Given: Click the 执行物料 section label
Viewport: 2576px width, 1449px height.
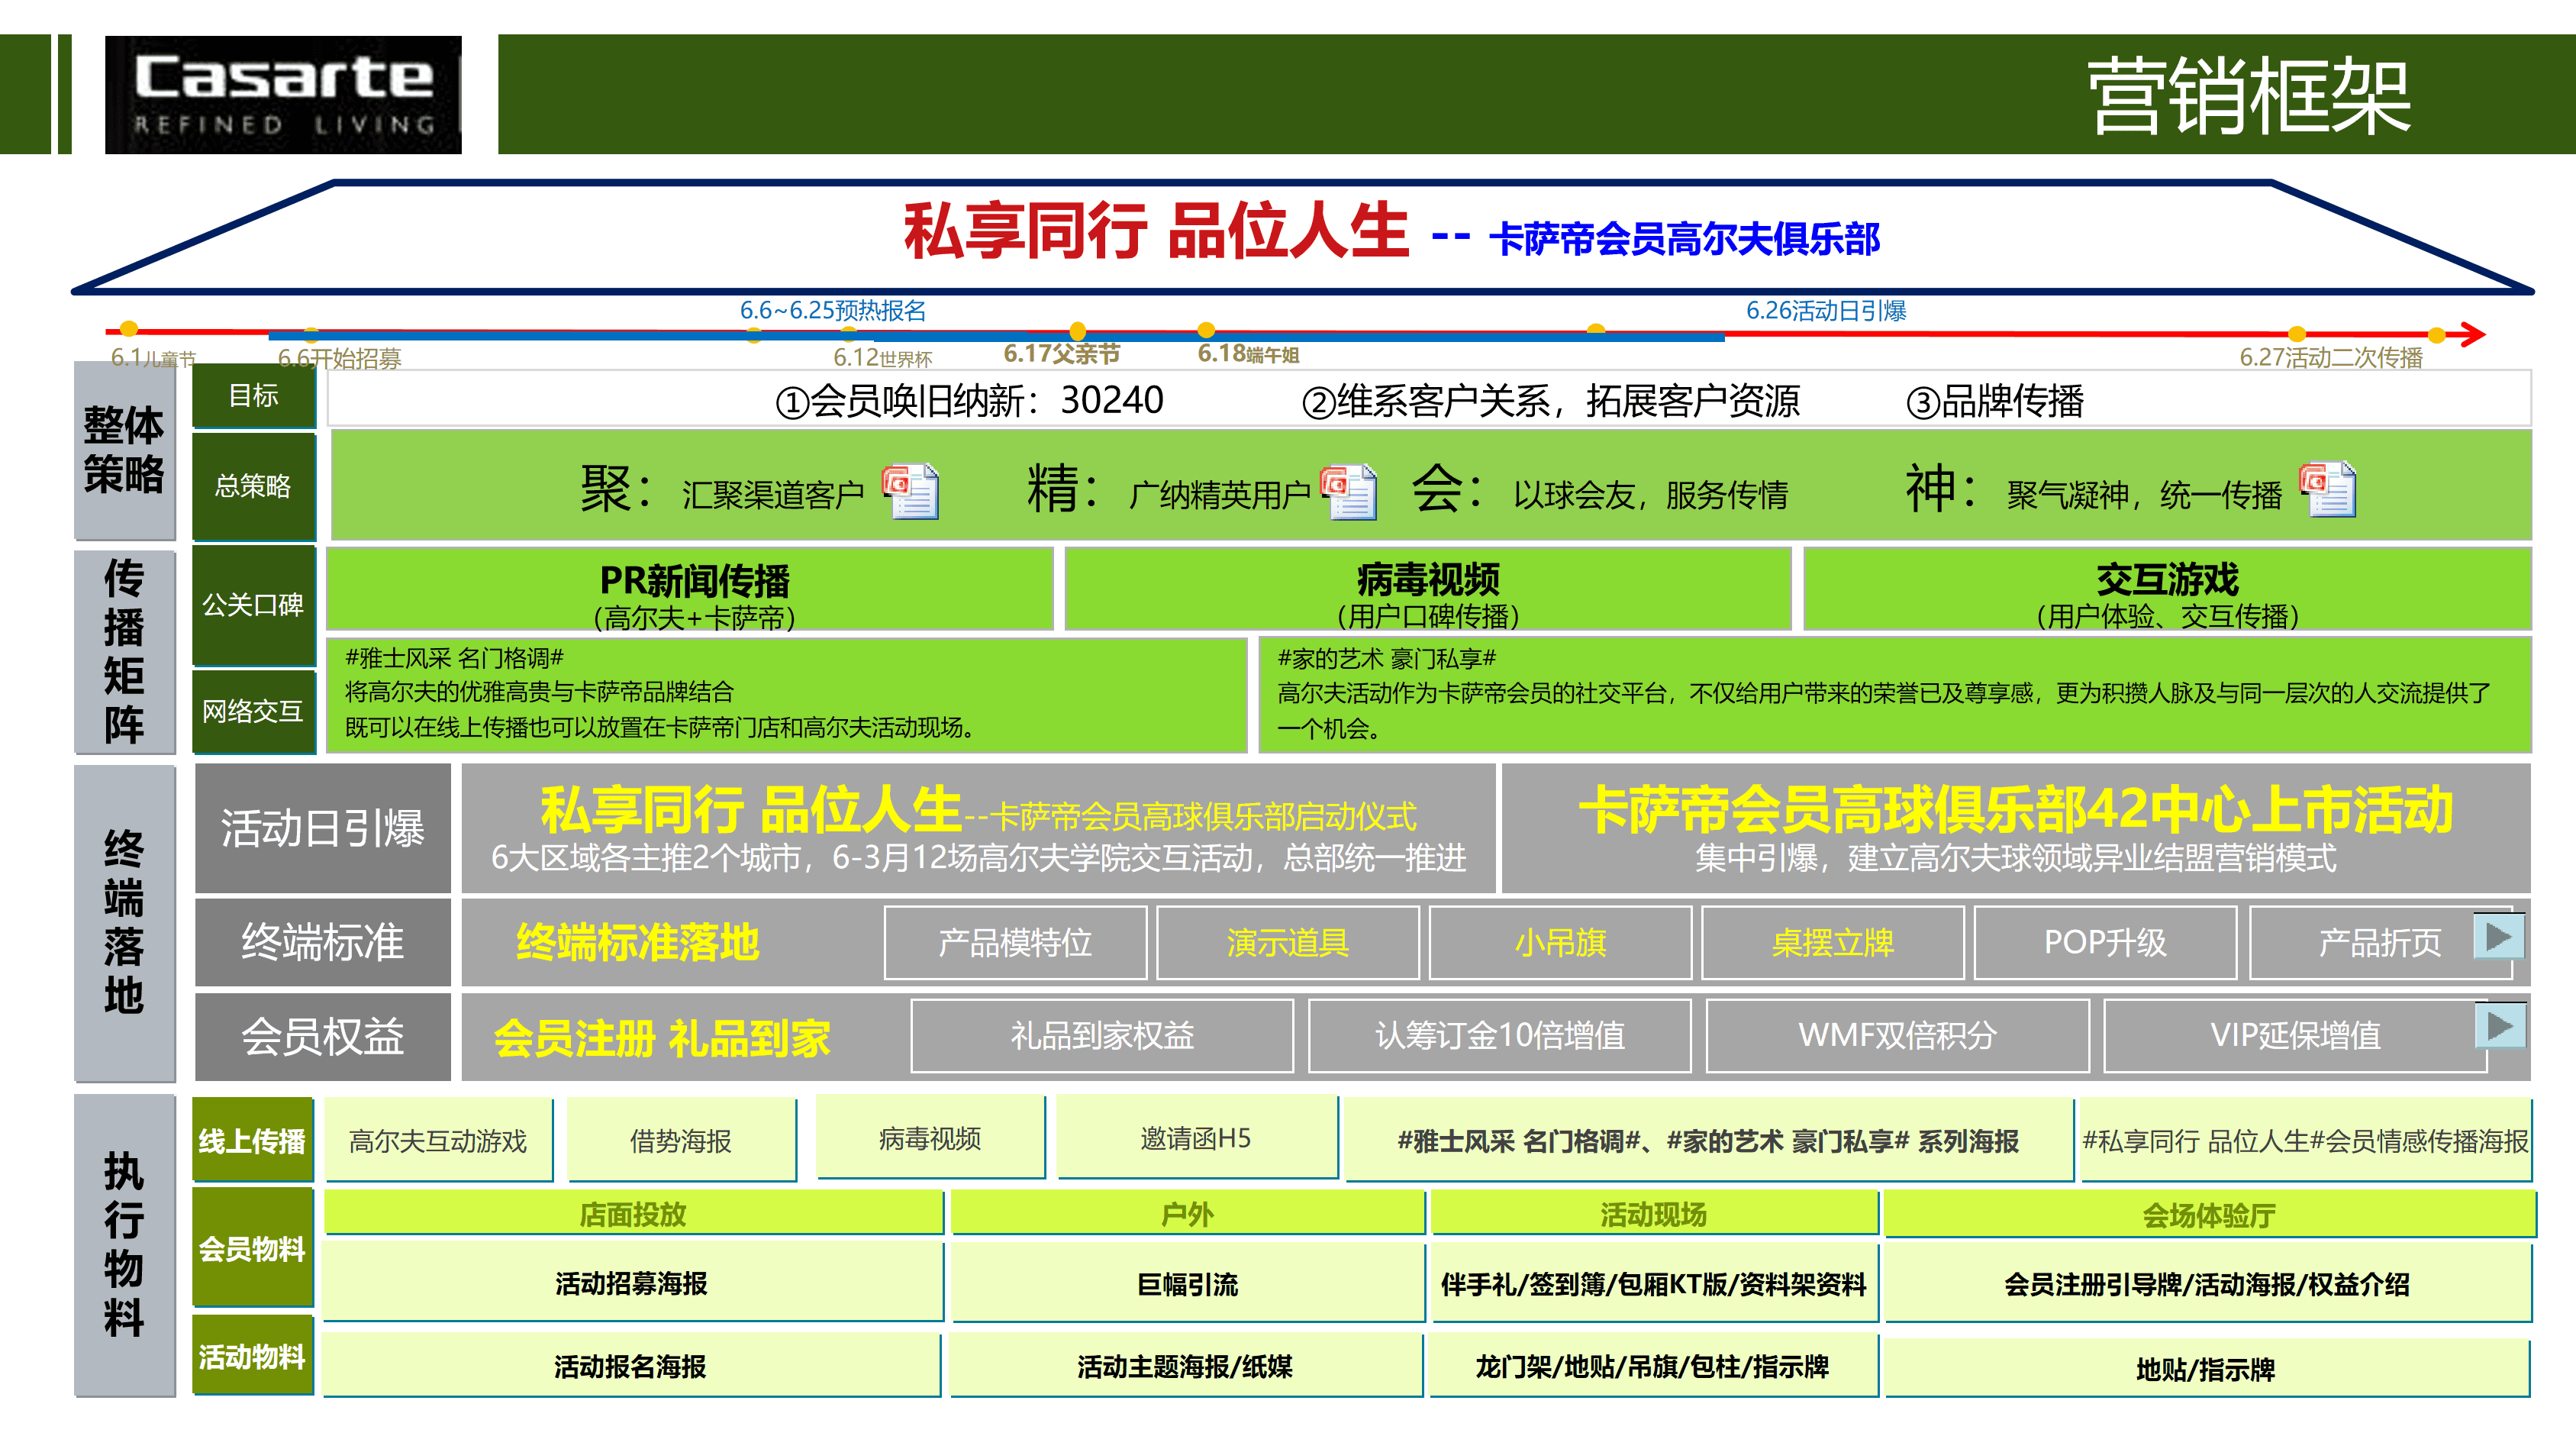Looking at the screenshot, I should click(x=124, y=1245).
